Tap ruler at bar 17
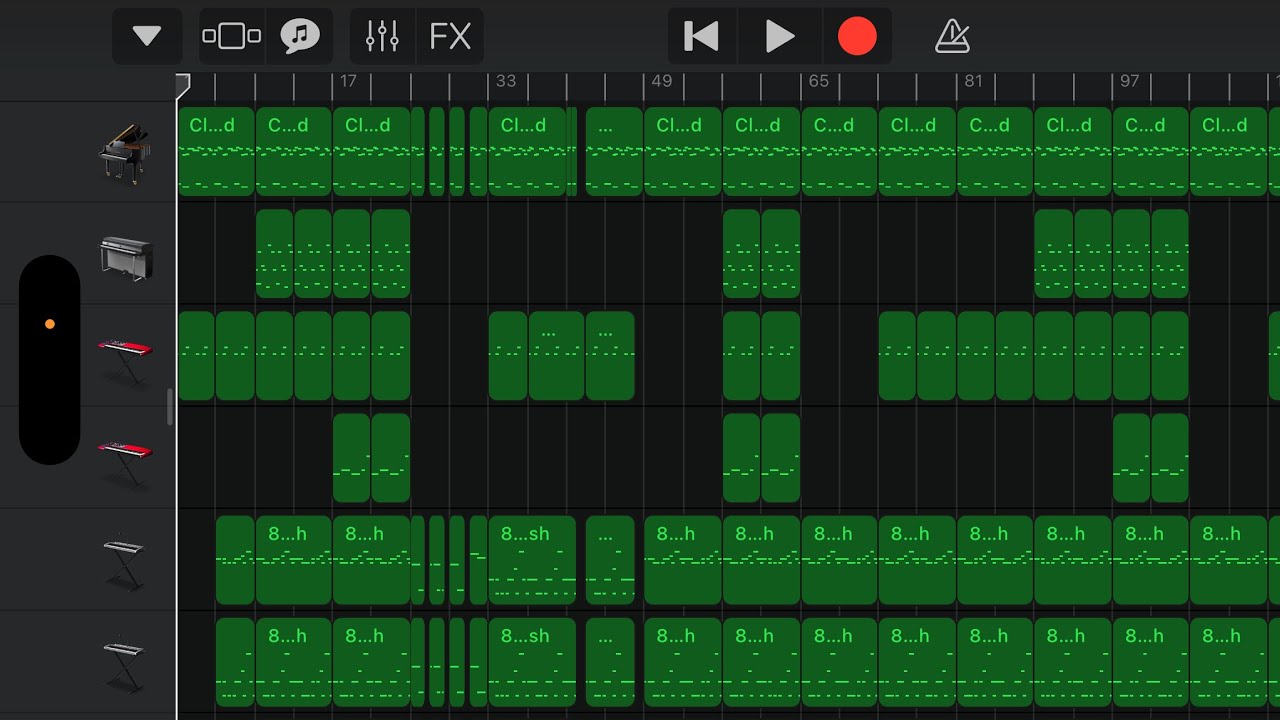Image resolution: width=1280 pixels, height=720 pixels. 348,81
